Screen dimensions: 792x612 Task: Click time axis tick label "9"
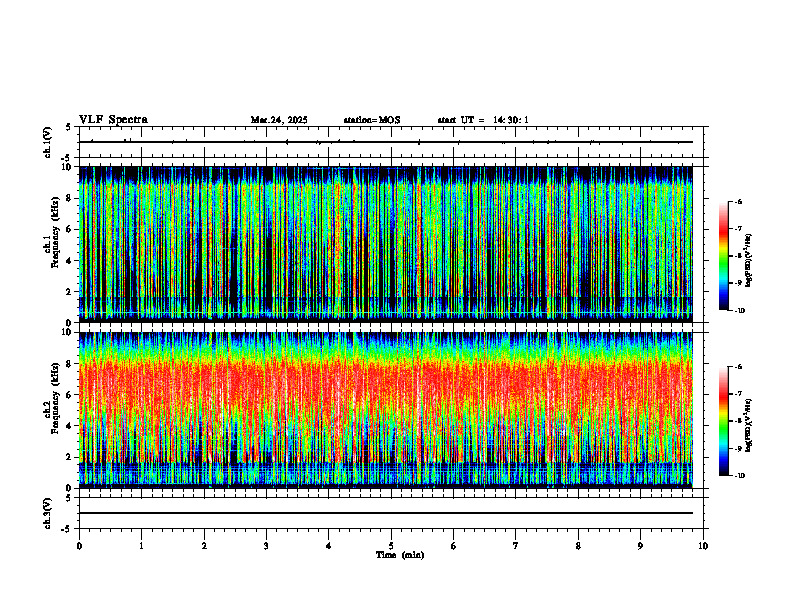click(x=640, y=546)
